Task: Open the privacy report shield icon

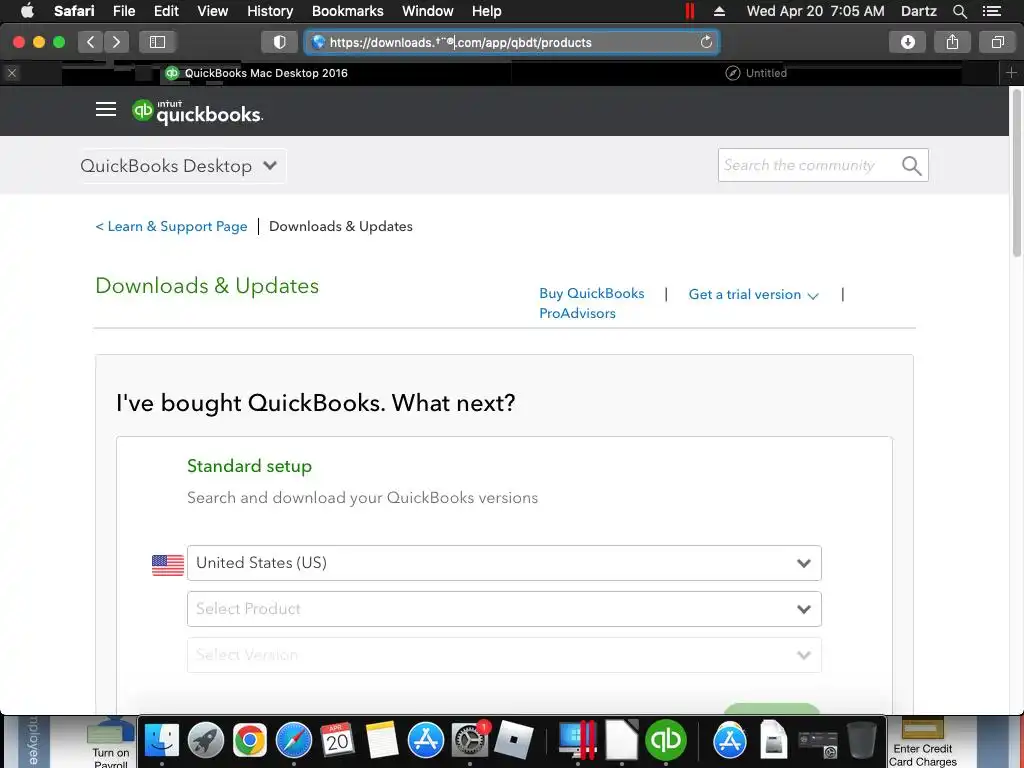Action: coord(280,42)
